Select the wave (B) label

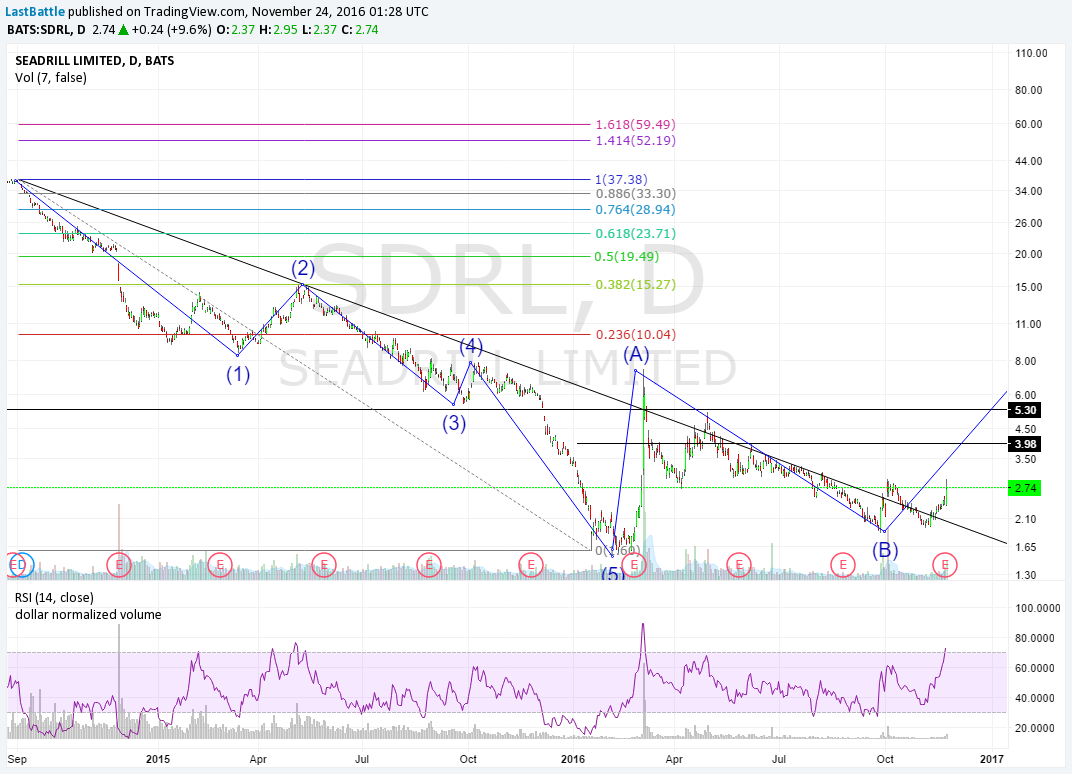[885, 550]
